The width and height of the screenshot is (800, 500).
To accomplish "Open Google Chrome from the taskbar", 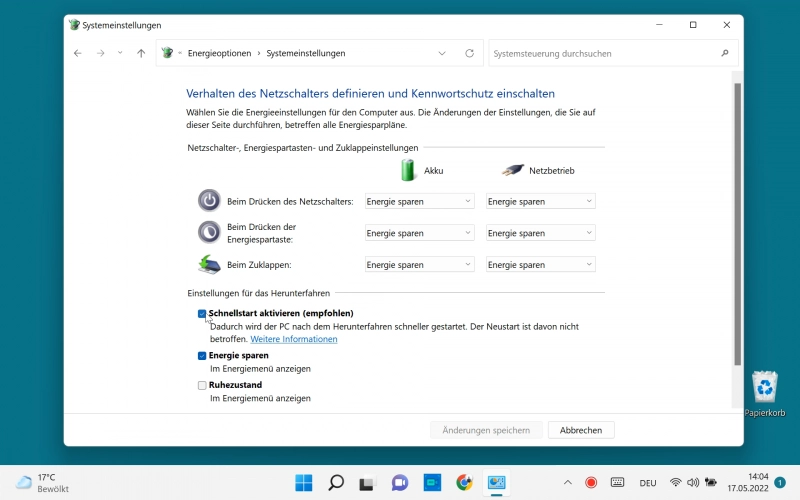I will coord(464,482).
